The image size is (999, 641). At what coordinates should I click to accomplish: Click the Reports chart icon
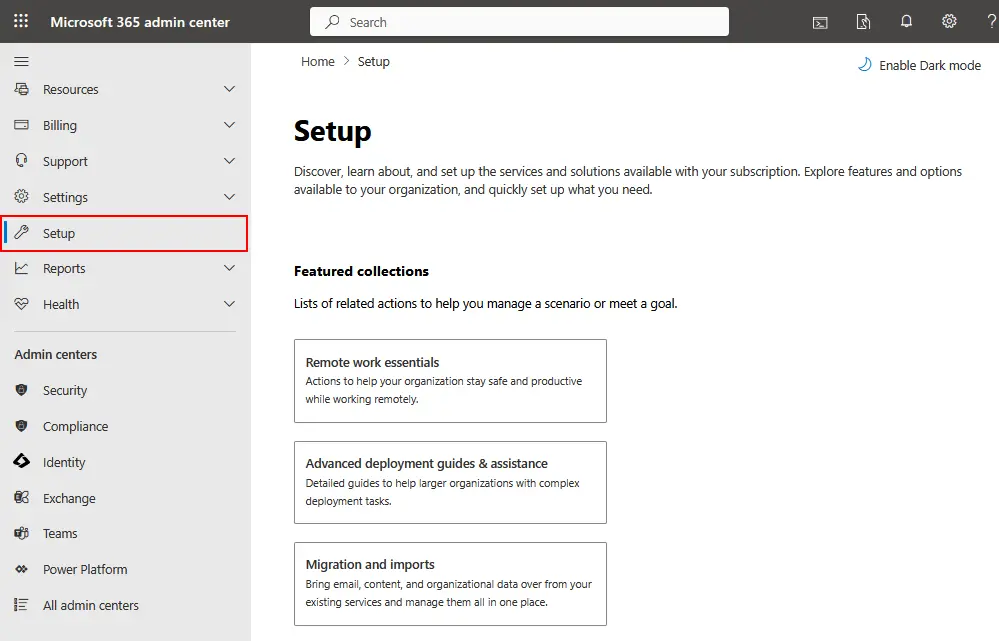coord(22,268)
